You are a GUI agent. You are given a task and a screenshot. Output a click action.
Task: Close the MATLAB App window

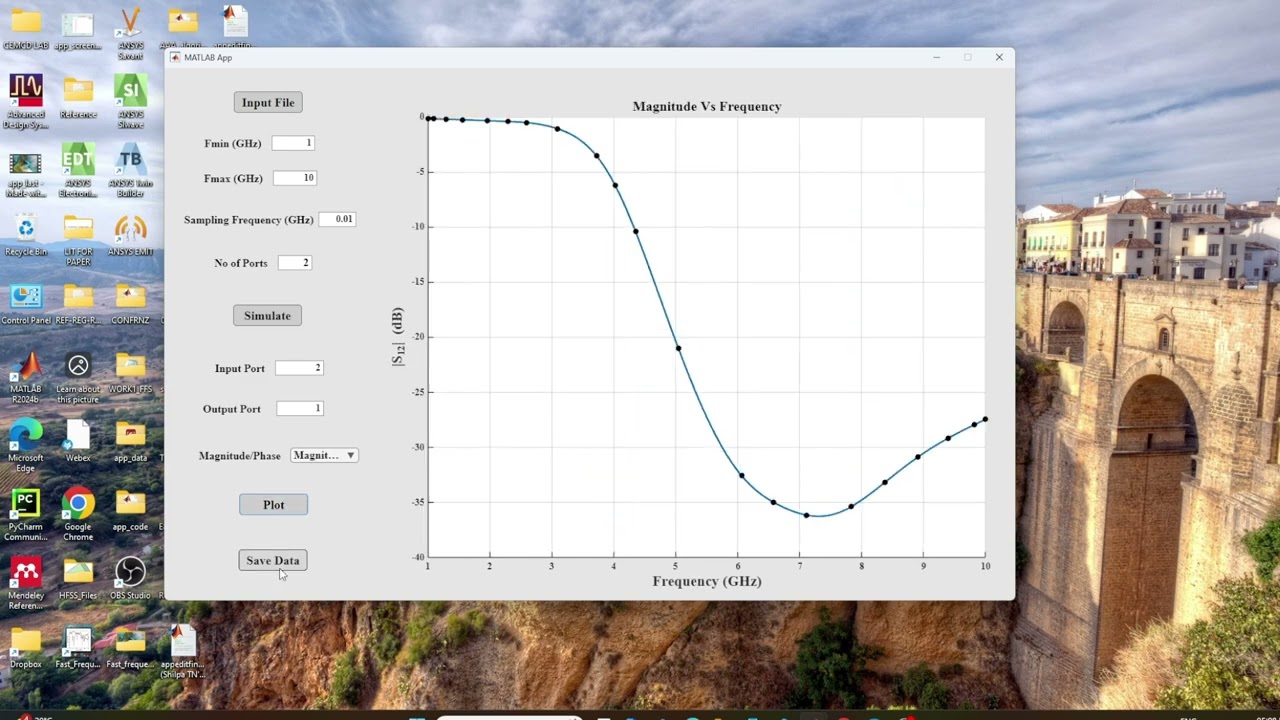click(999, 57)
